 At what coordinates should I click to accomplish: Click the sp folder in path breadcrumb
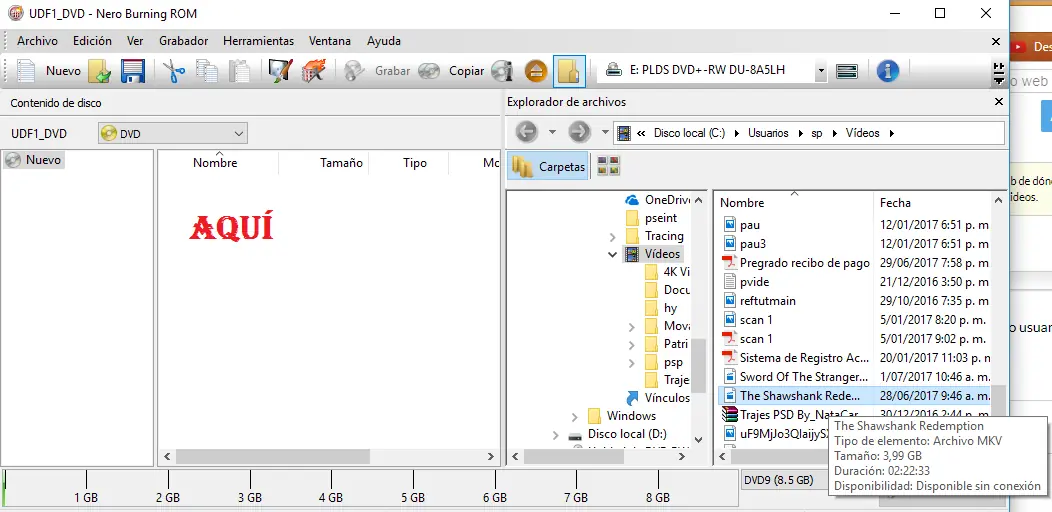click(817, 133)
